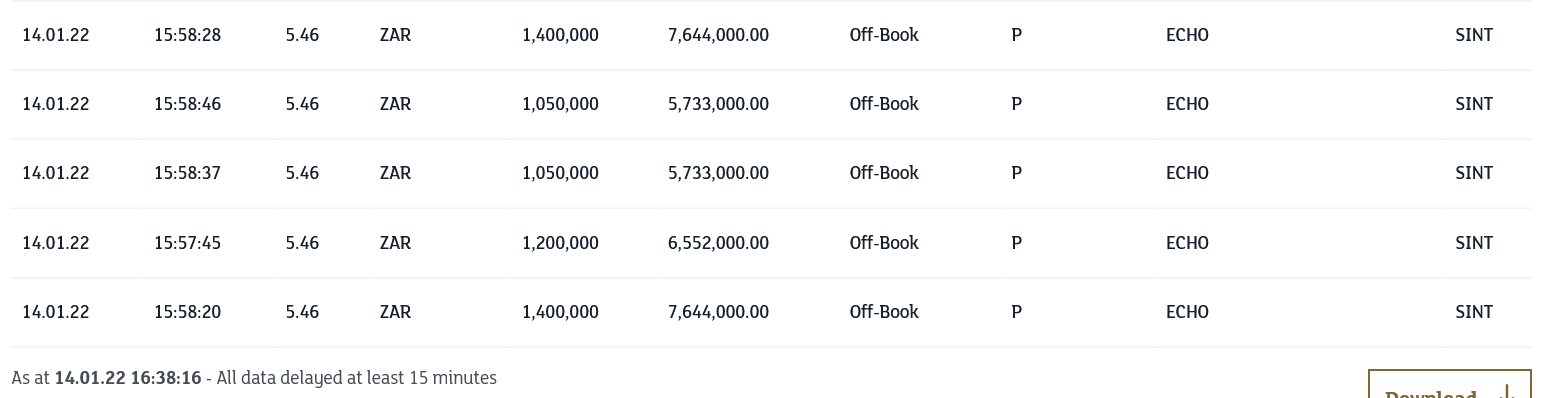Click the 6,552,000.00 trade value
This screenshot has height=398, width=1566.
click(x=718, y=243)
